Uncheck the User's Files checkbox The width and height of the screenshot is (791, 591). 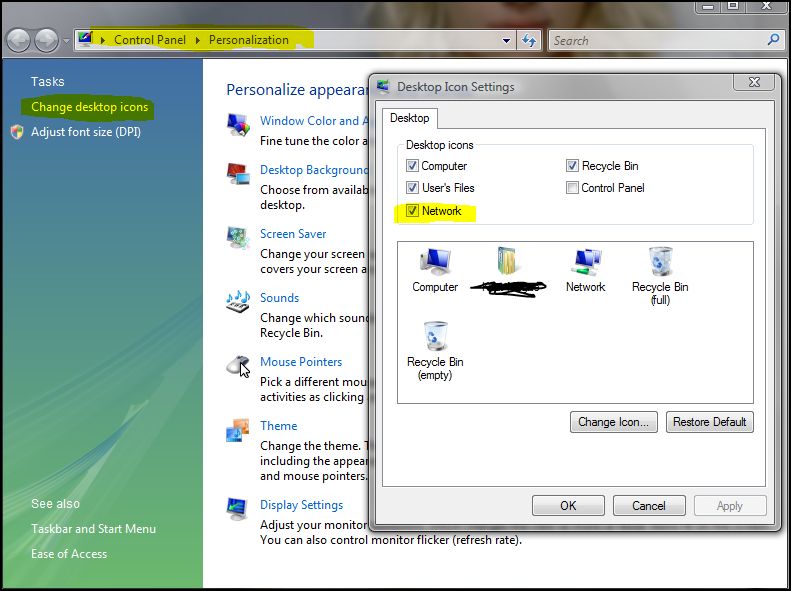point(412,188)
